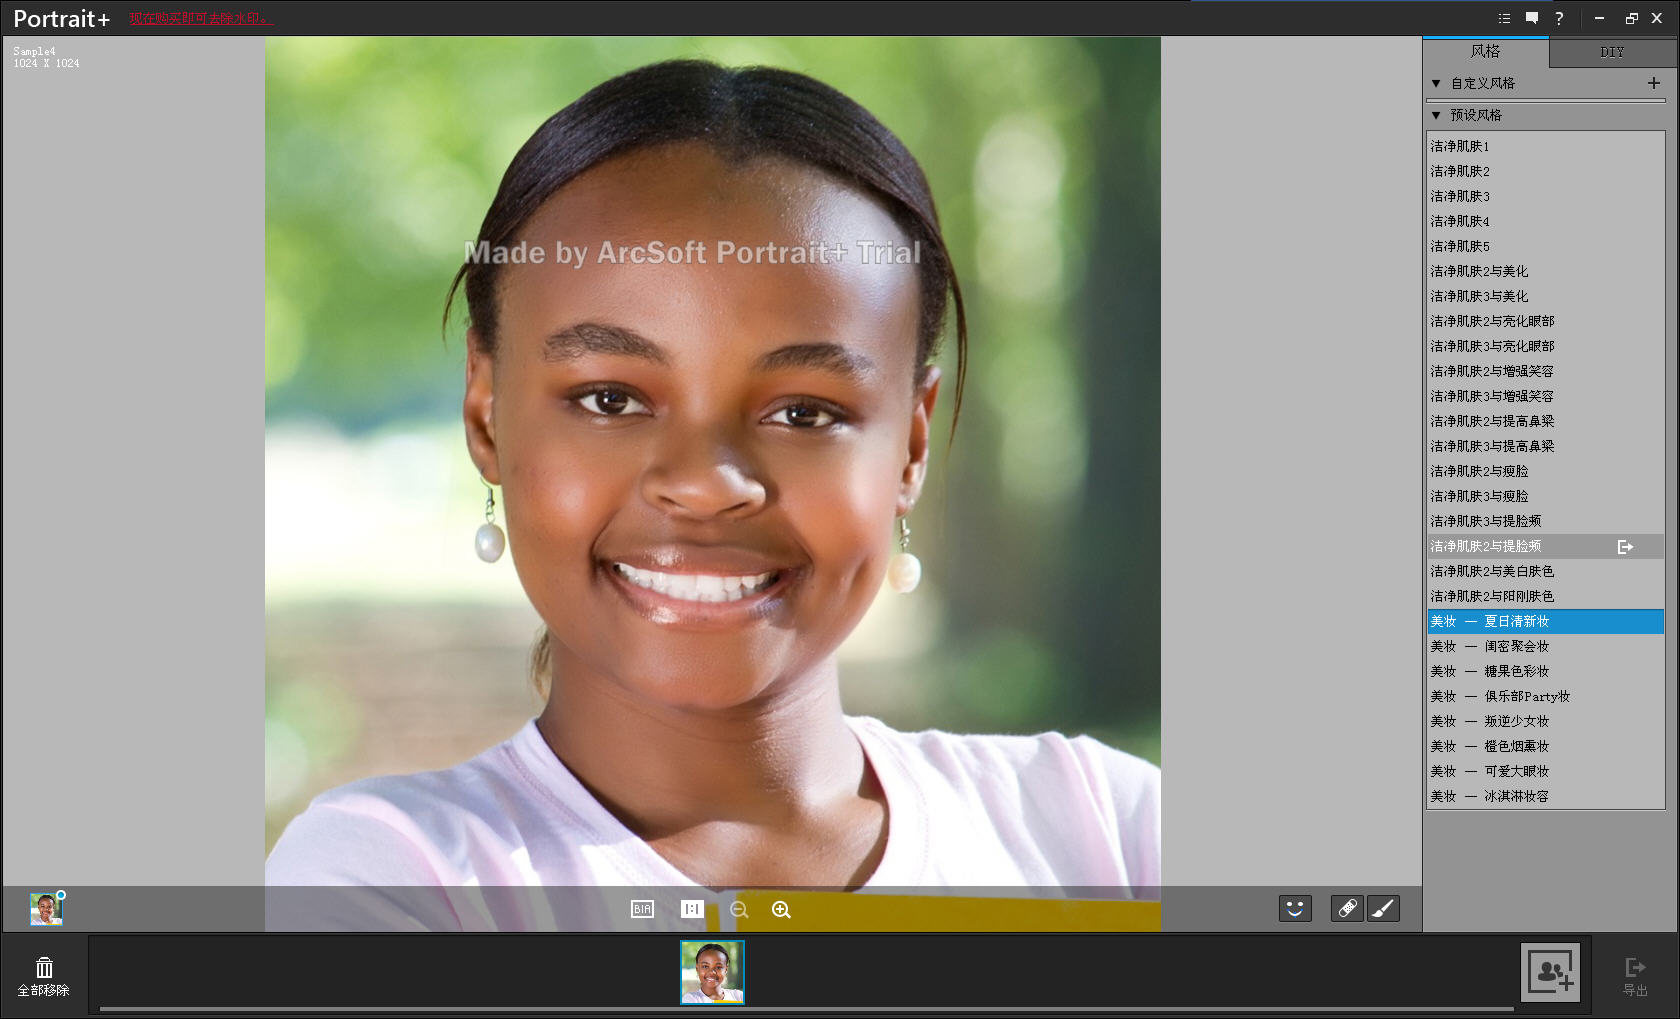Select makeup style 美妆 — 俱乐部Party妆

point(1545,696)
